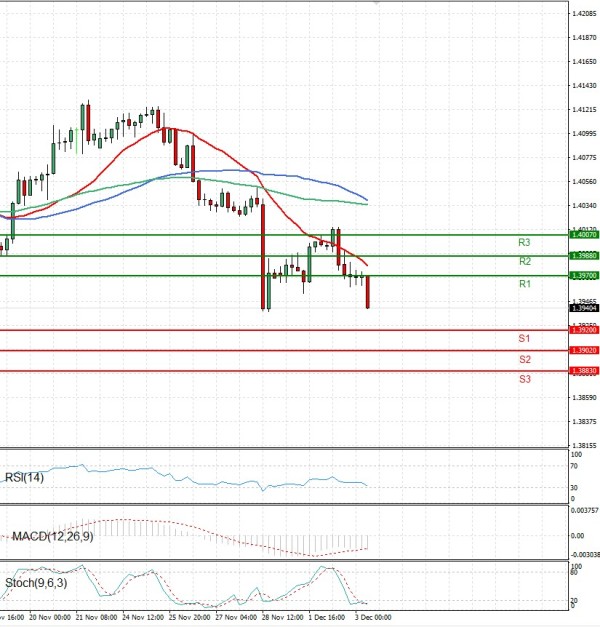600x627 pixels.
Task: Select the S1 support label
Action: click(x=524, y=339)
